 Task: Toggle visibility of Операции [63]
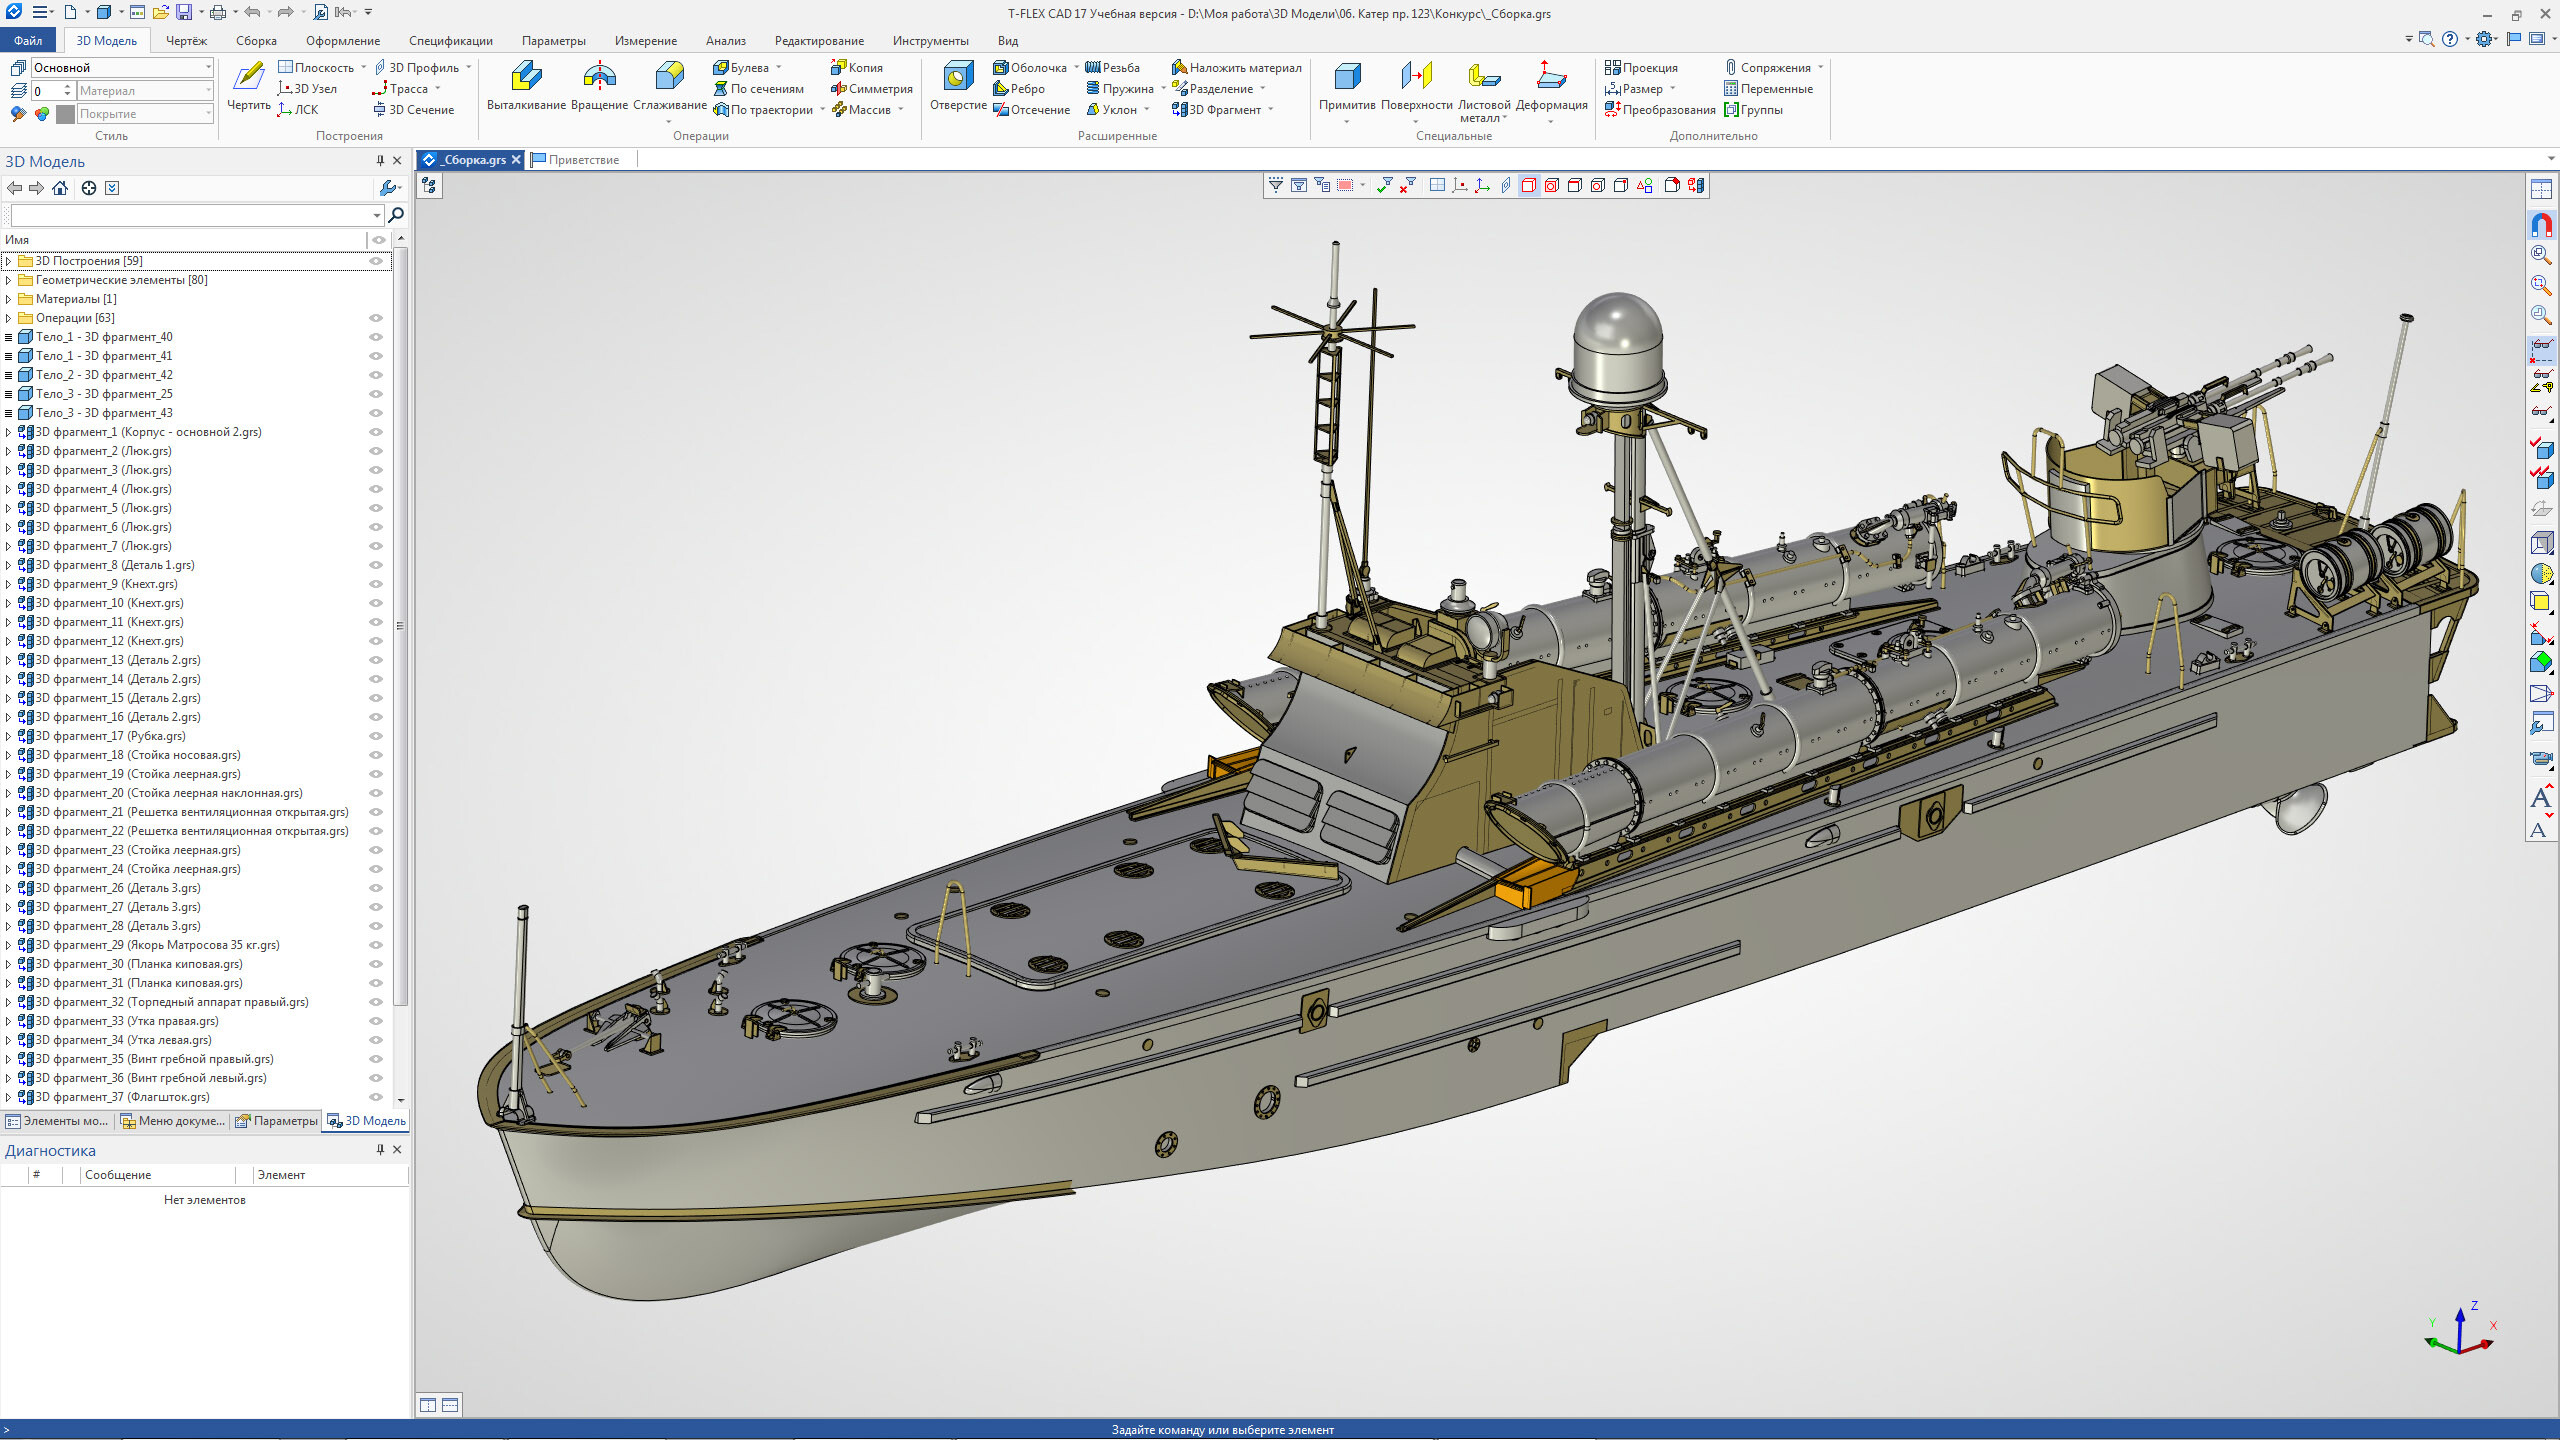pyautogui.click(x=377, y=318)
